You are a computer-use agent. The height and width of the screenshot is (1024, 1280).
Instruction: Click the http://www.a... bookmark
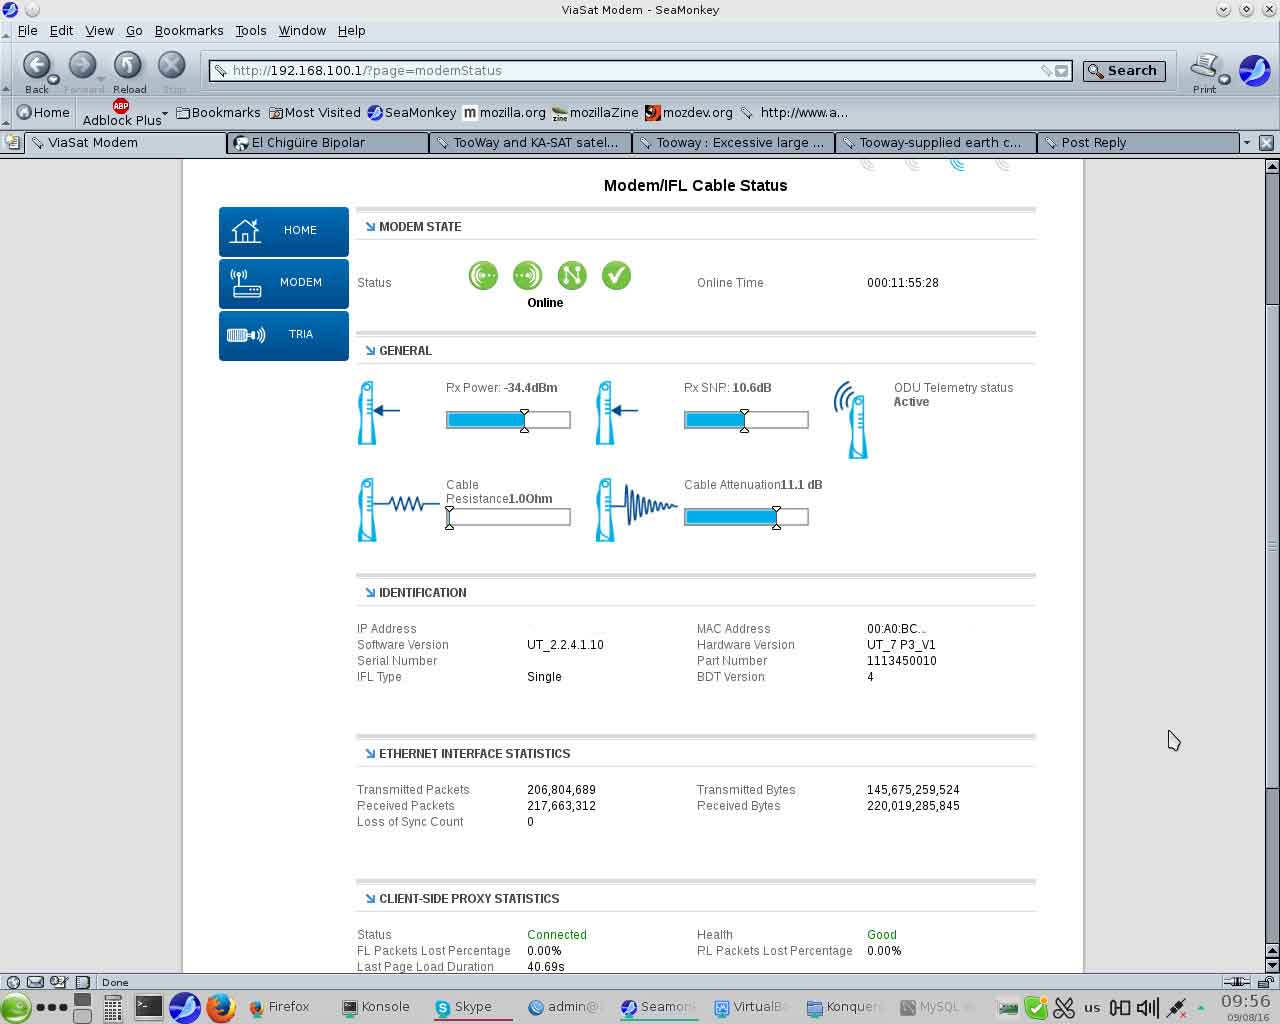[x=794, y=112]
